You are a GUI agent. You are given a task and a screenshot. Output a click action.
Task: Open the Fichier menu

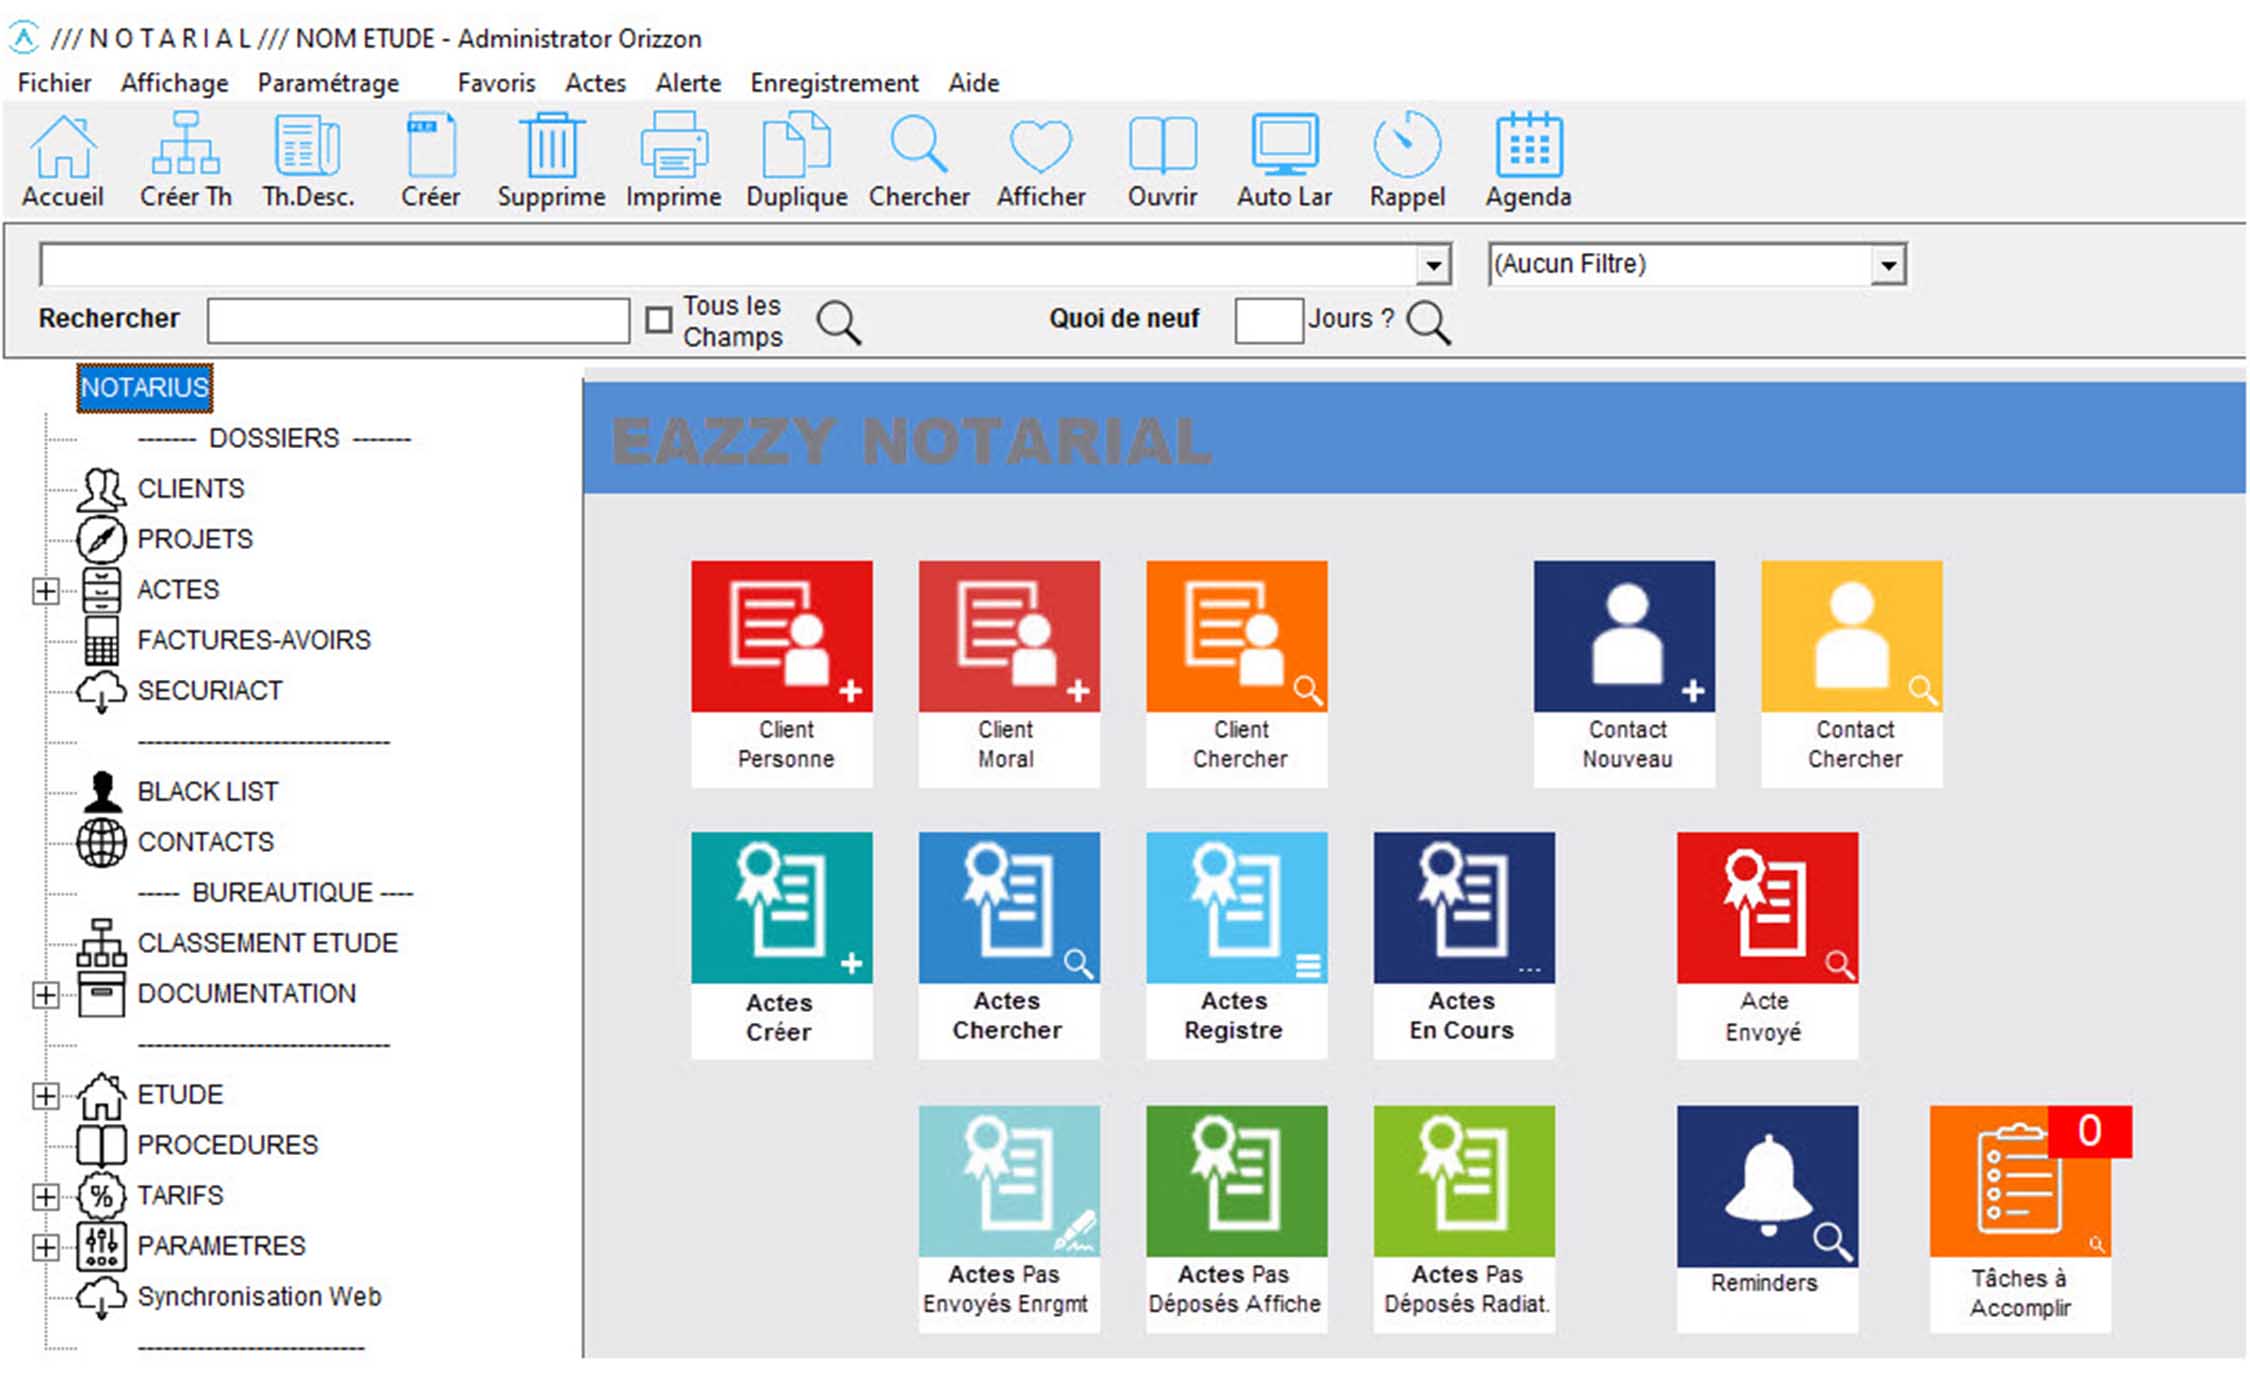(54, 83)
